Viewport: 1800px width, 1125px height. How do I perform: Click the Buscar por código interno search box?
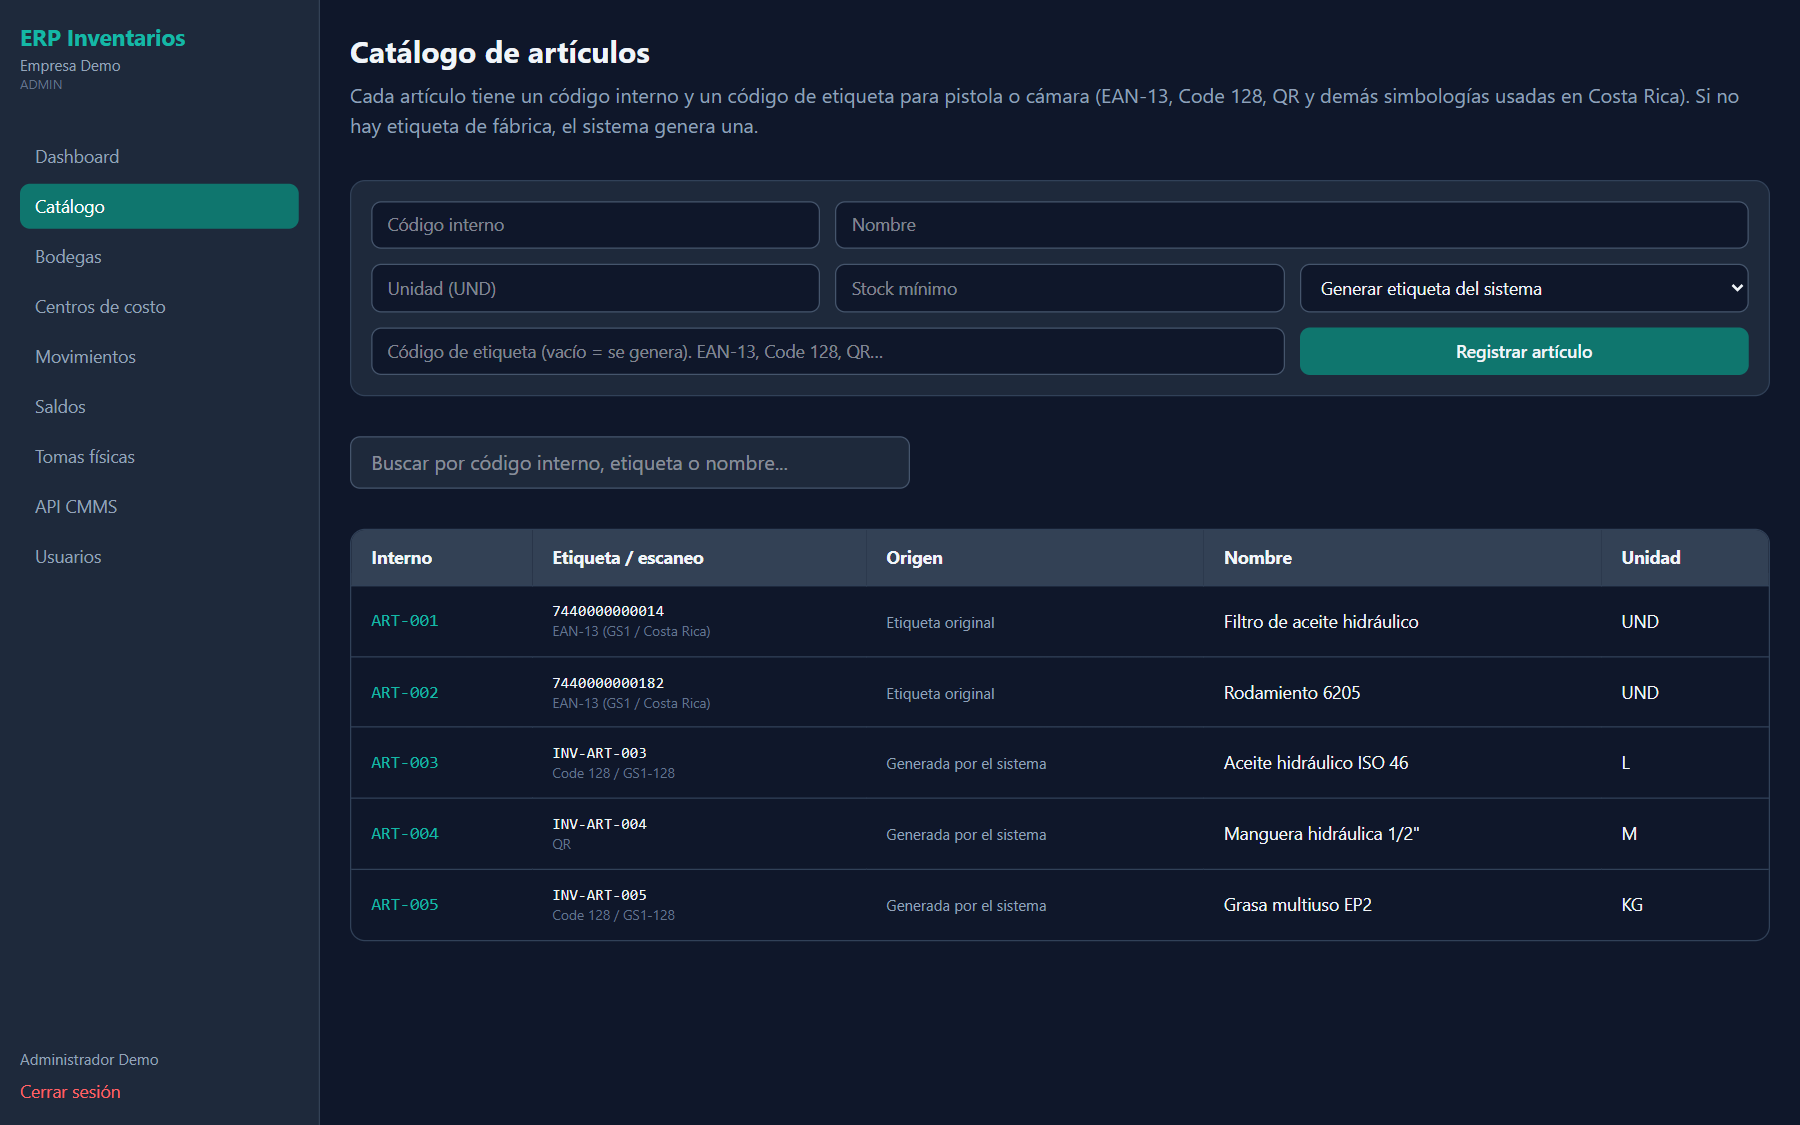point(629,463)
